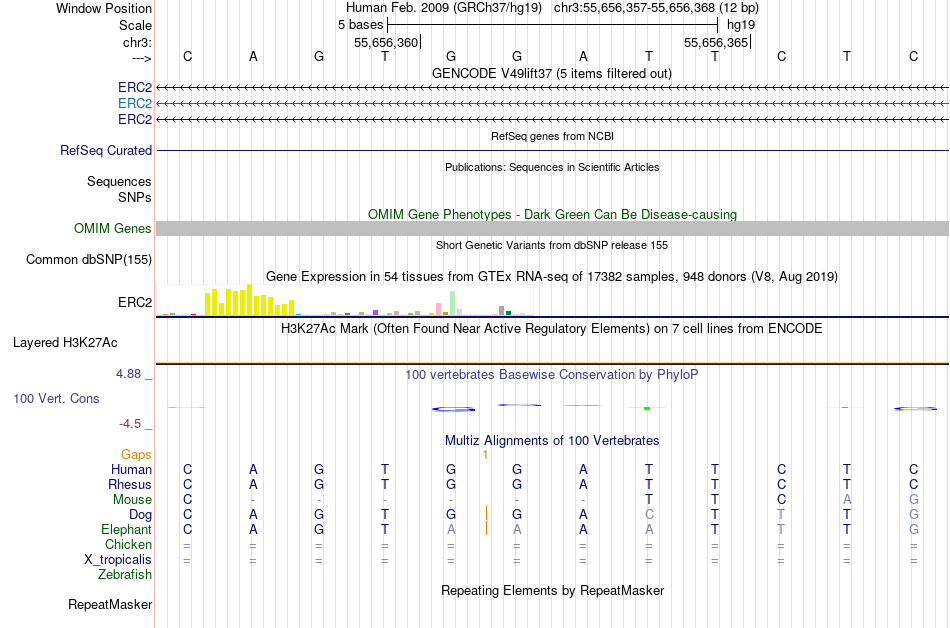Image resolution: width=950 pixels, height=628 pixels.
Task: Open Publications: Sequences in Scientific Articles title
Action: [552, 167]
